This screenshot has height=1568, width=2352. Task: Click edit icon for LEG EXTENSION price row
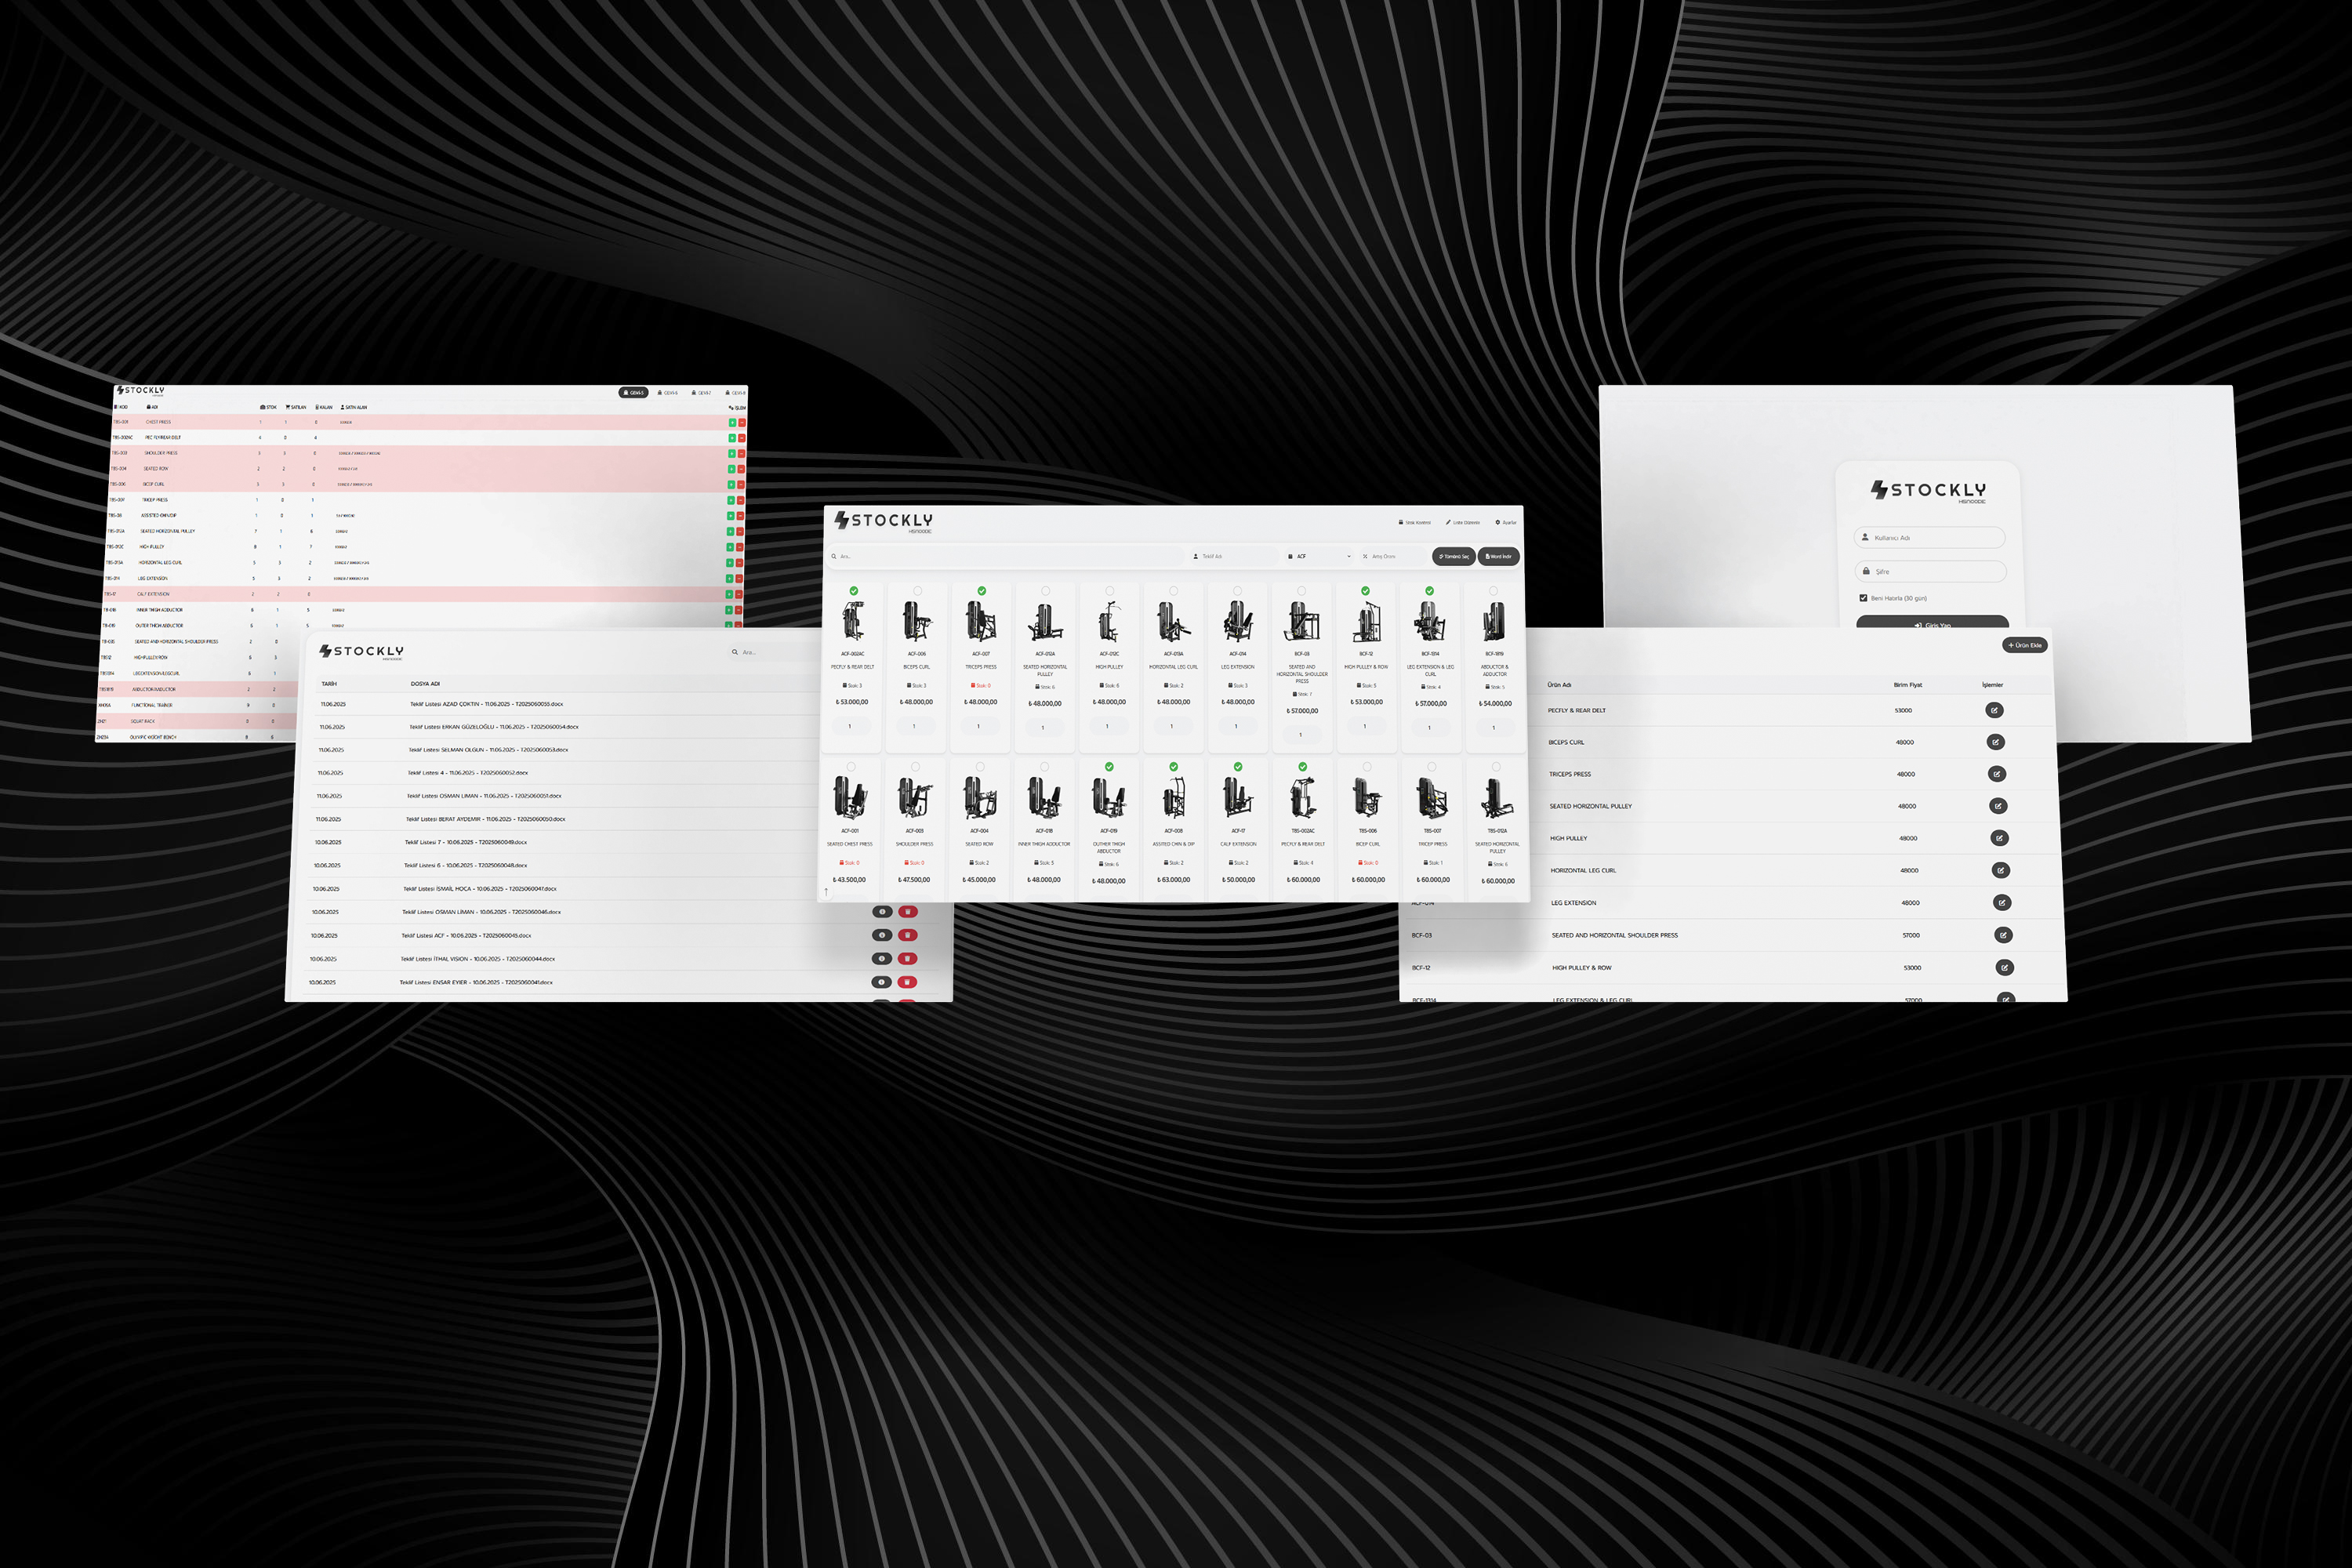coord(2002,903)
